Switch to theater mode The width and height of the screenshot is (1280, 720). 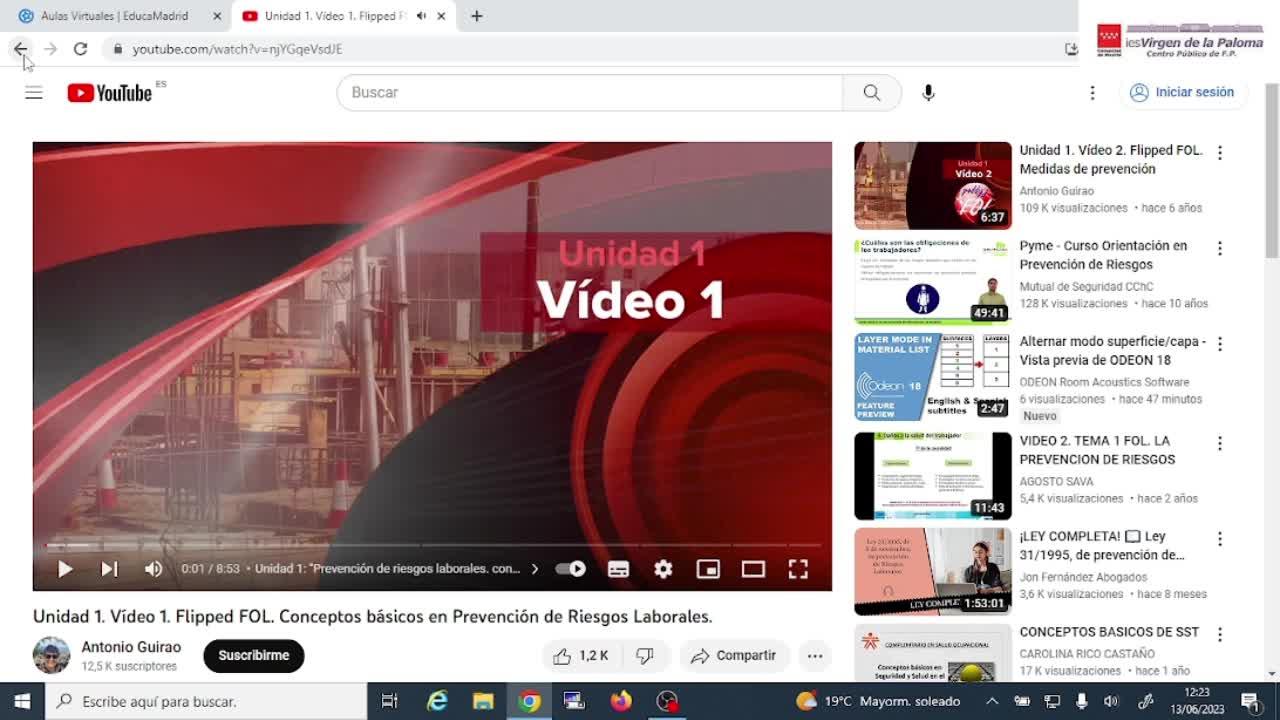tap(753, 569)
